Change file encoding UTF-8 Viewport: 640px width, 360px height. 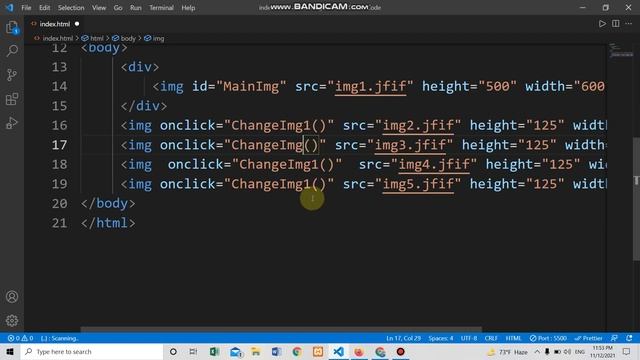click(x=469, y=338)
